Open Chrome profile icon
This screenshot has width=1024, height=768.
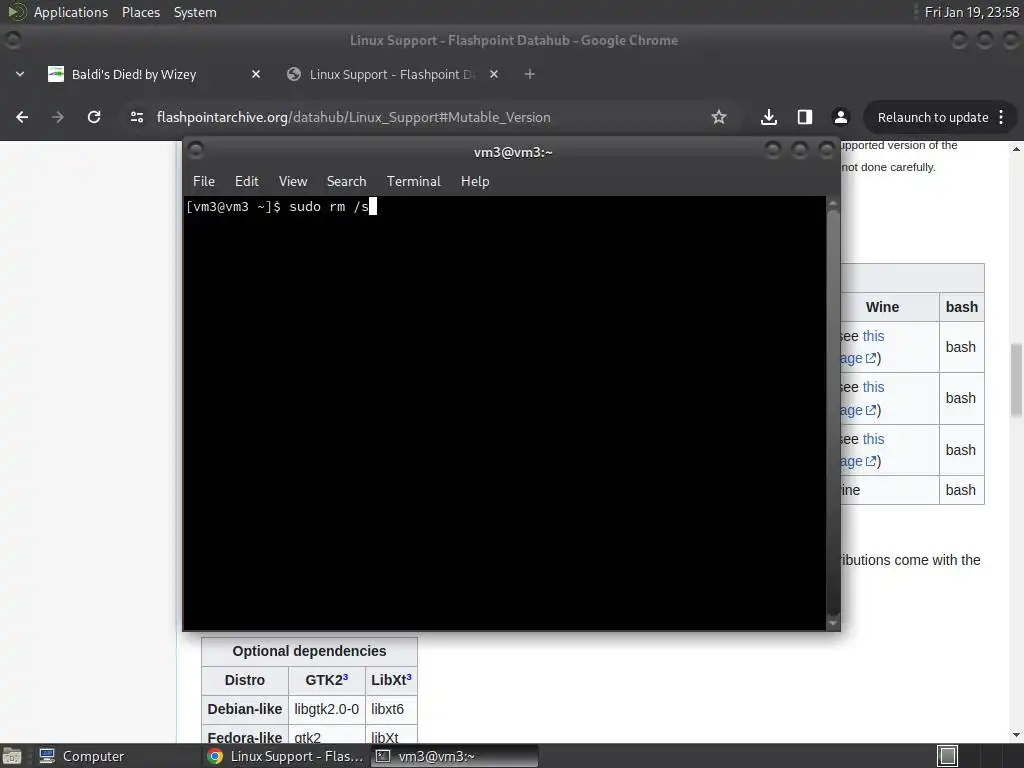[x=840, y=117]
